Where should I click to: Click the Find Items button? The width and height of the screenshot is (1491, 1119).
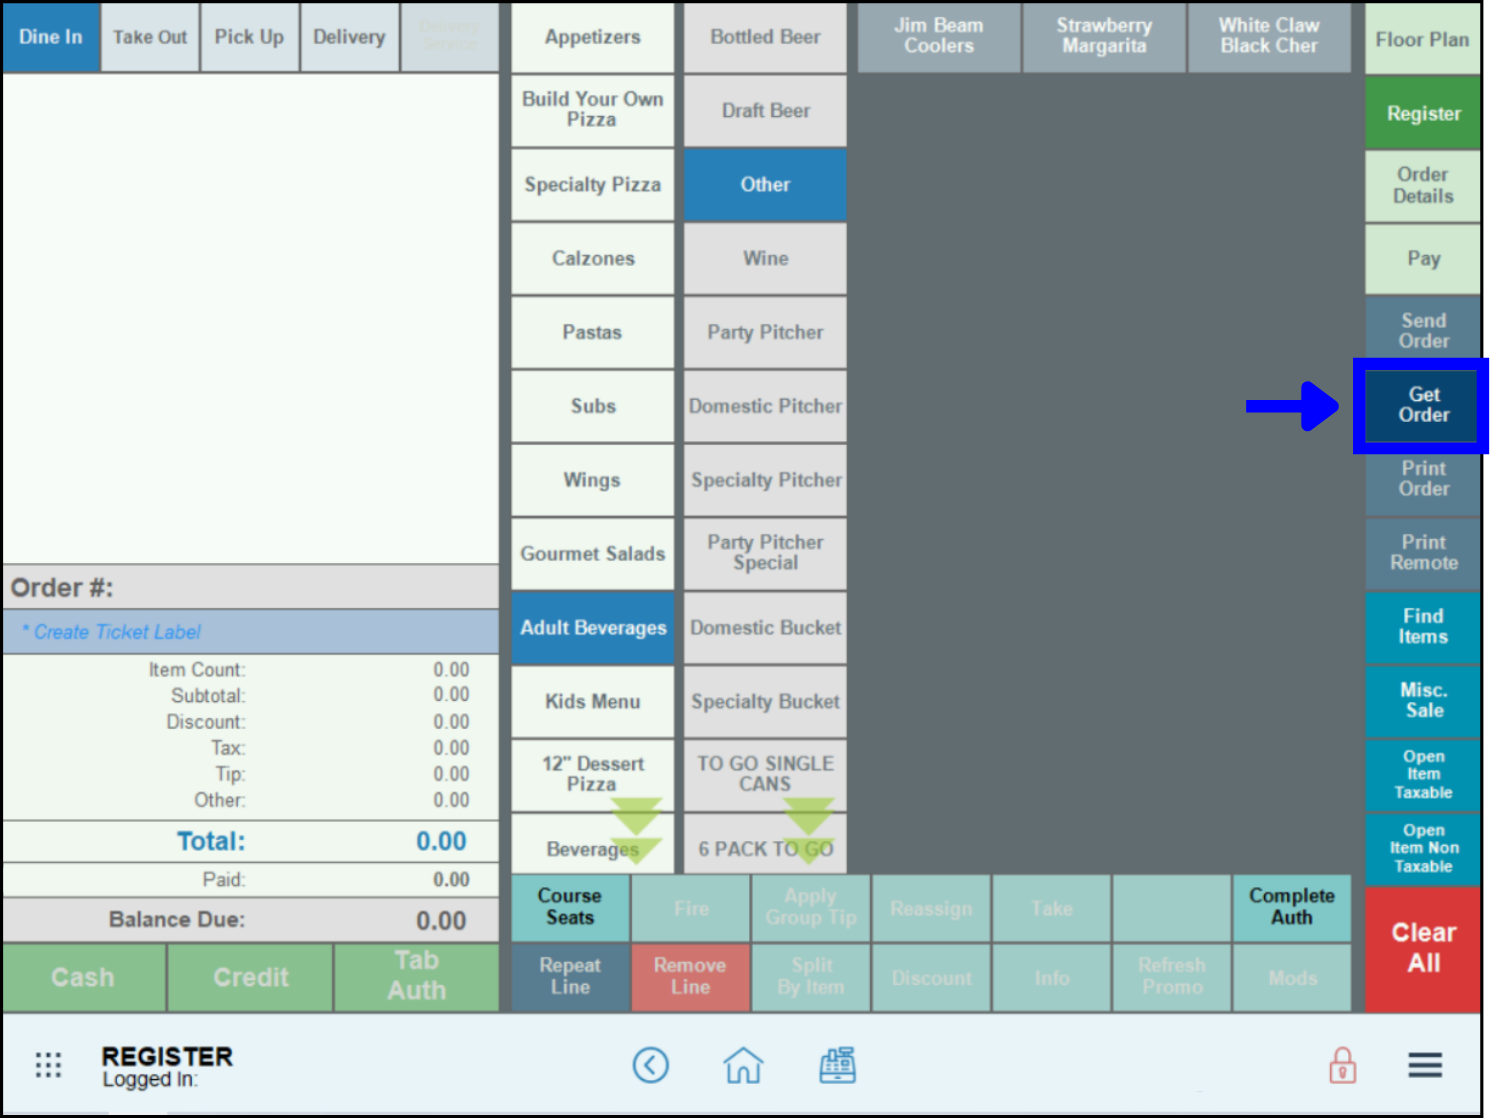pos(1422,627)
